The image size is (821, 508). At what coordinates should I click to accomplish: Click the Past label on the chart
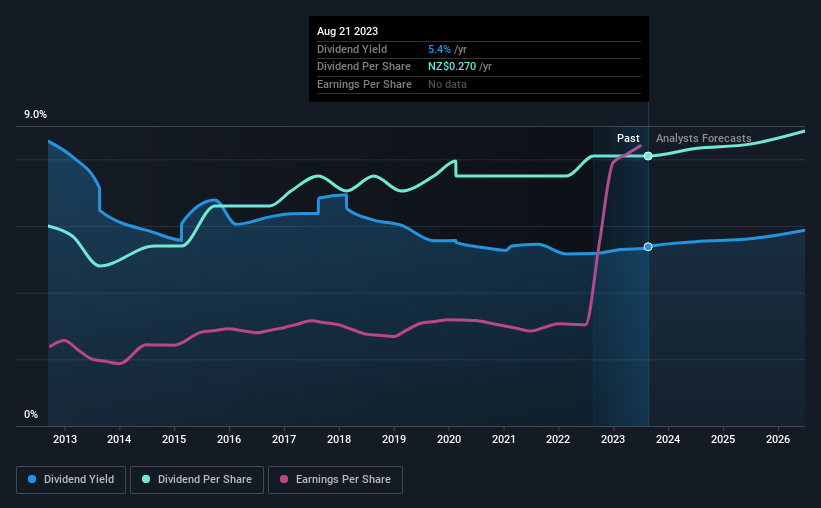pos(628,138)
